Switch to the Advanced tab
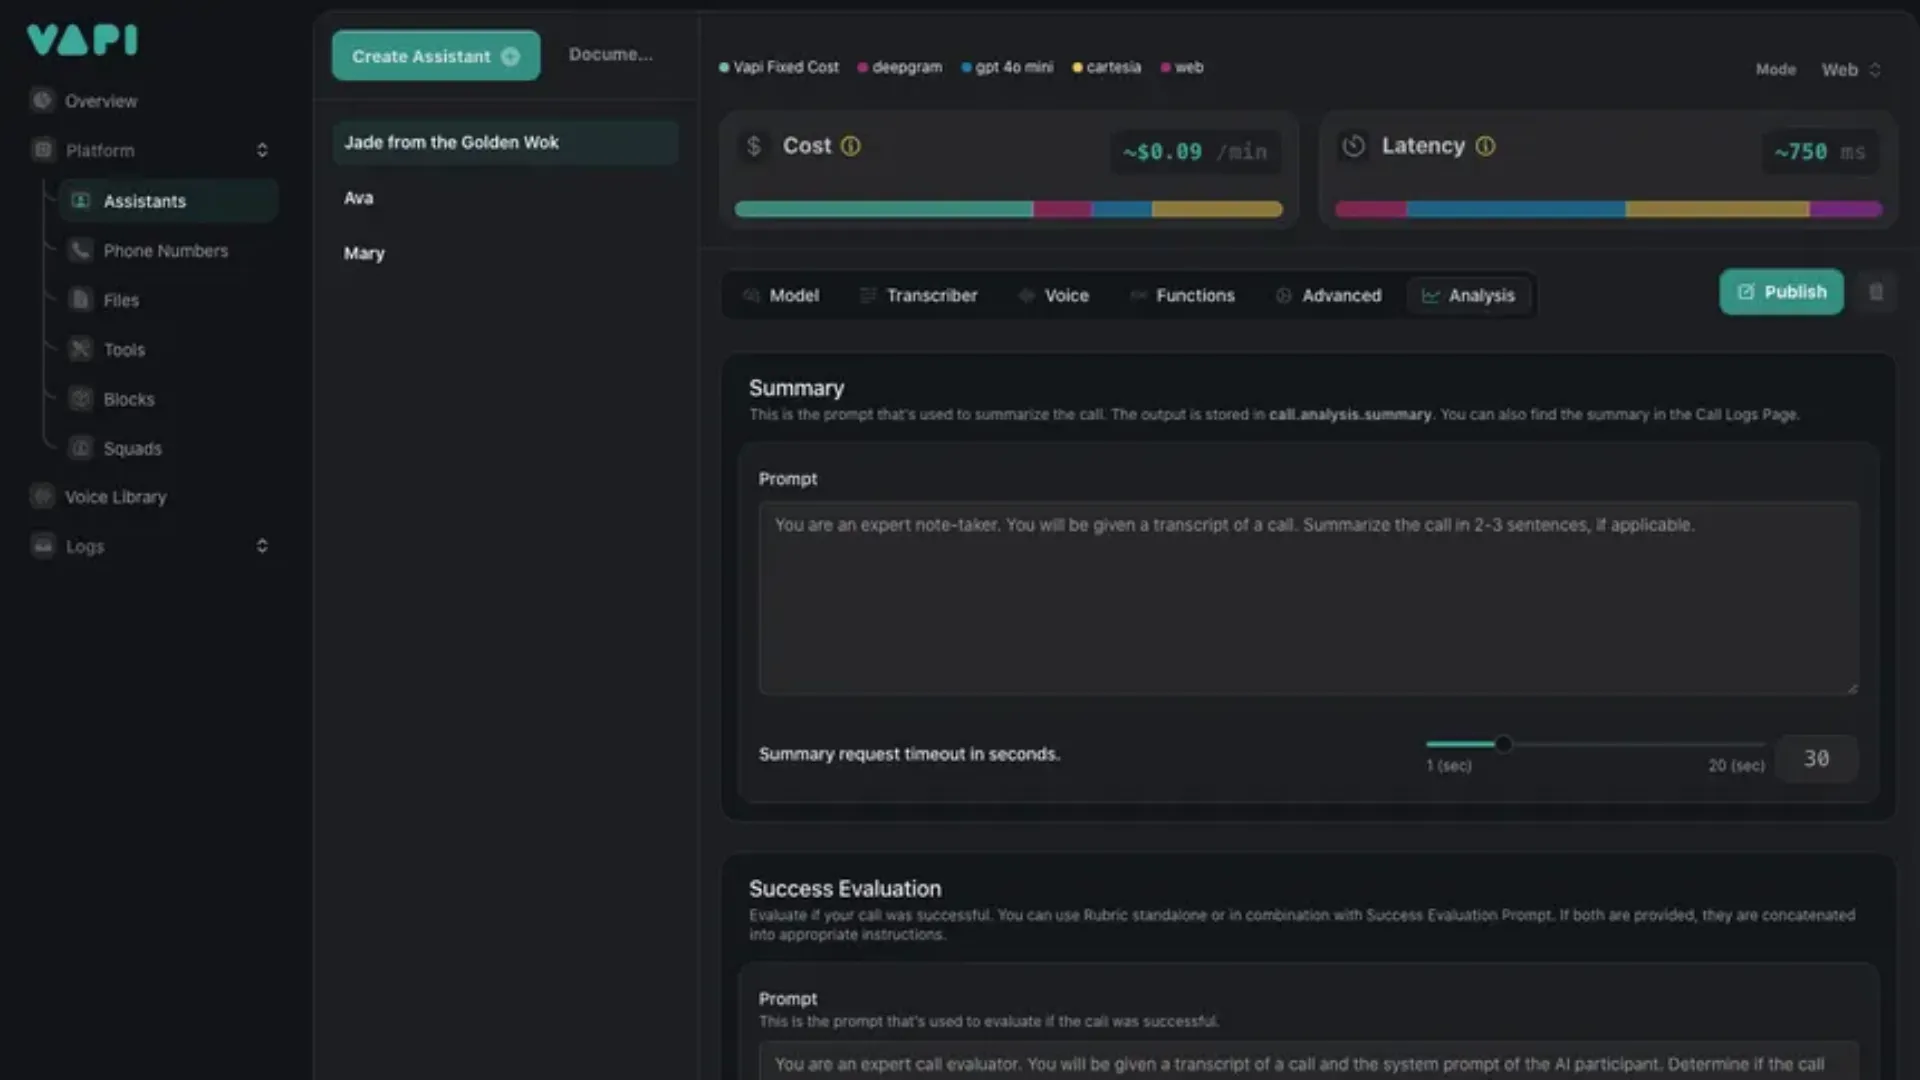The image size is (1920, 1080). click(x=1329, y=296)
